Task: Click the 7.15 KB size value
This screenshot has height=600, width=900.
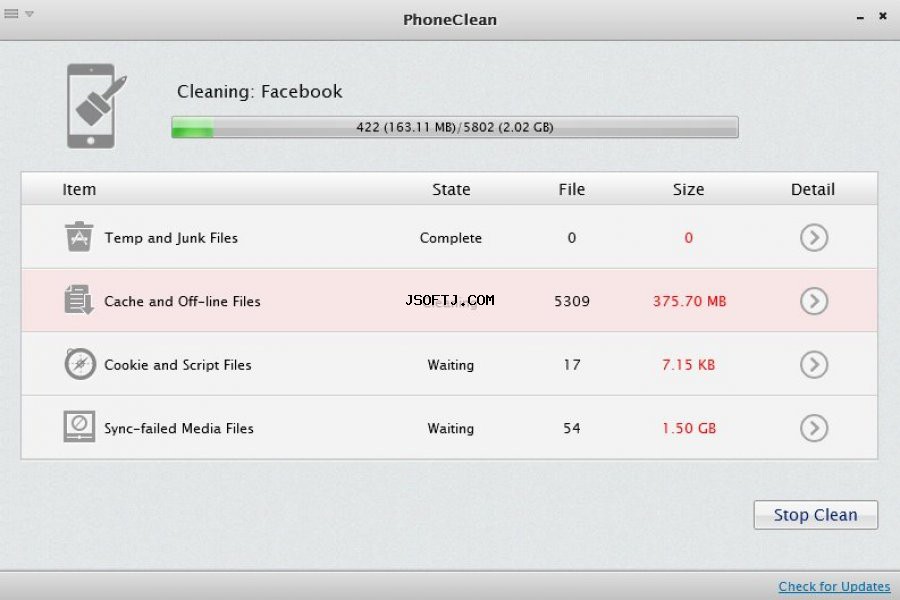Action: 688,365
